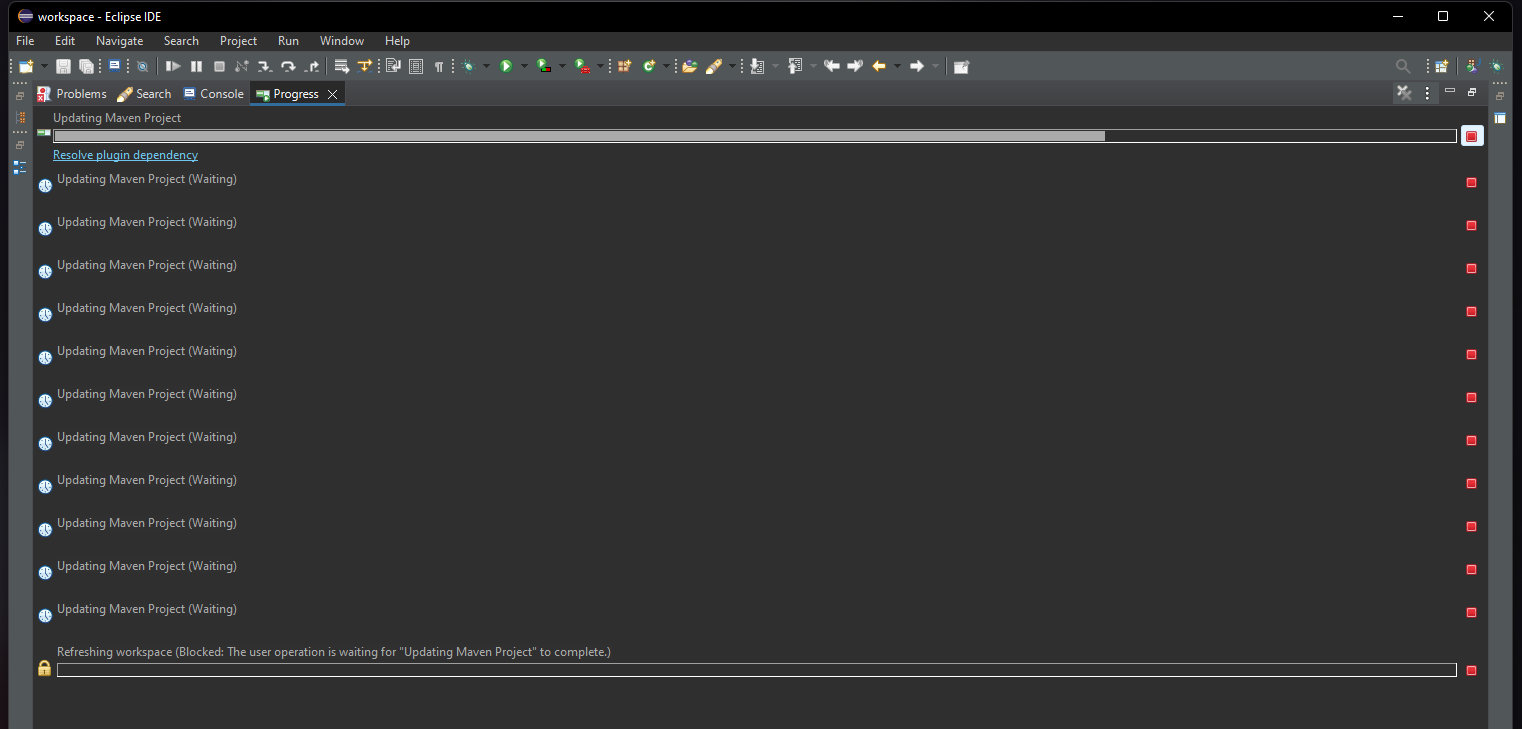
Task: Click the Debug bug launch icon
Action: click(x=467, y=66)
